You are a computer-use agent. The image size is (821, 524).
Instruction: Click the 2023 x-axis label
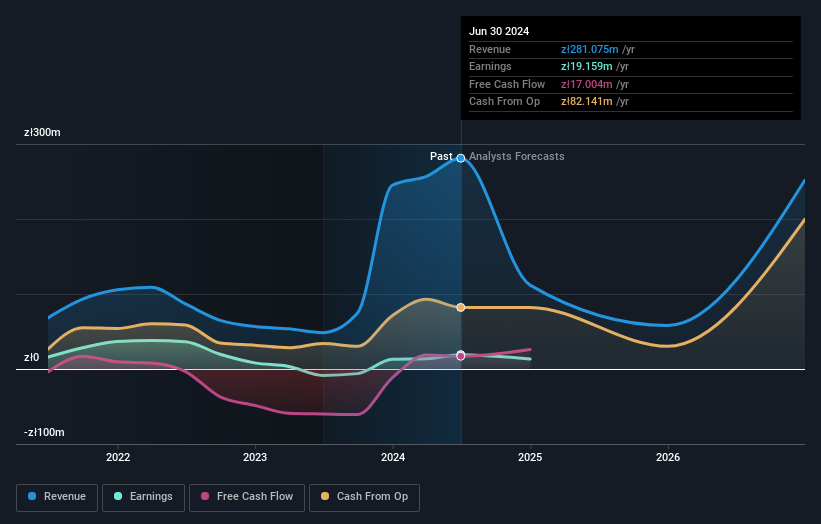[x=255, y=457]
